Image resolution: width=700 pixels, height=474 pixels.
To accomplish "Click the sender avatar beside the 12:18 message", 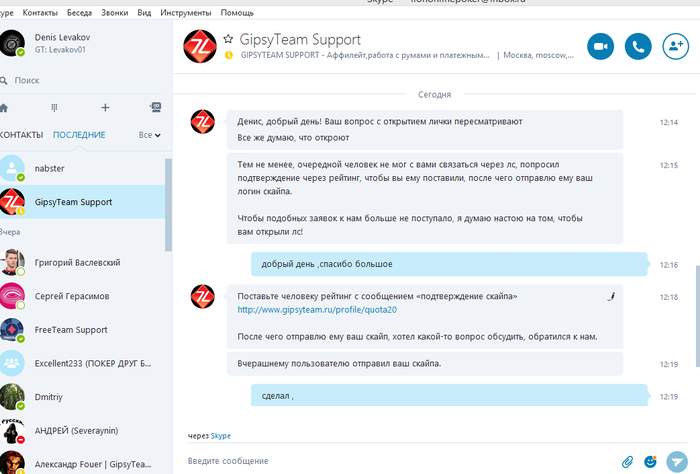I will (x=202, y=296).
